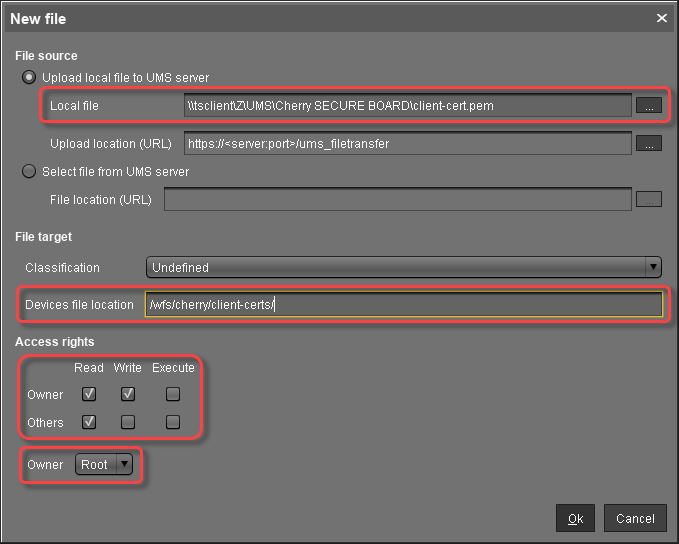The height and width of the screenshot is (544, 679).
Task: Click the browse button beside Upload location
Action: click(x=649, y=143)
